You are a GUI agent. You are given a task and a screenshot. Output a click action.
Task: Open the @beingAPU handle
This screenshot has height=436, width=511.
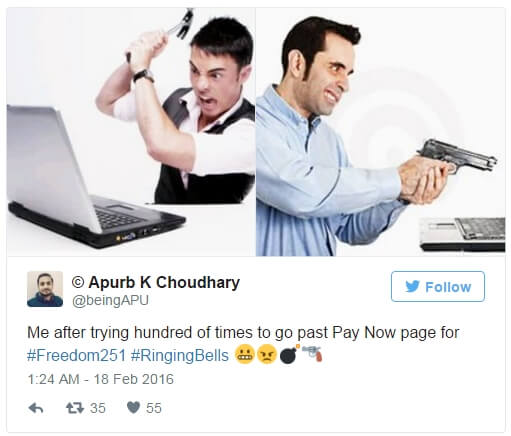coord(110,300)
